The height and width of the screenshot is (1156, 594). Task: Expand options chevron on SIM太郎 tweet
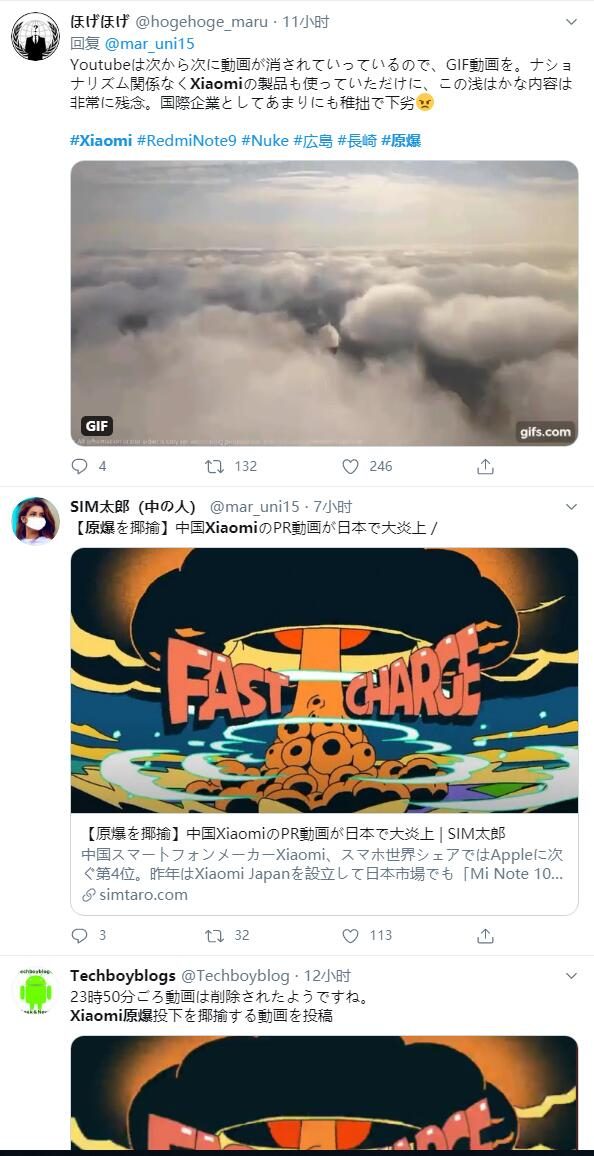coord(571,506)
